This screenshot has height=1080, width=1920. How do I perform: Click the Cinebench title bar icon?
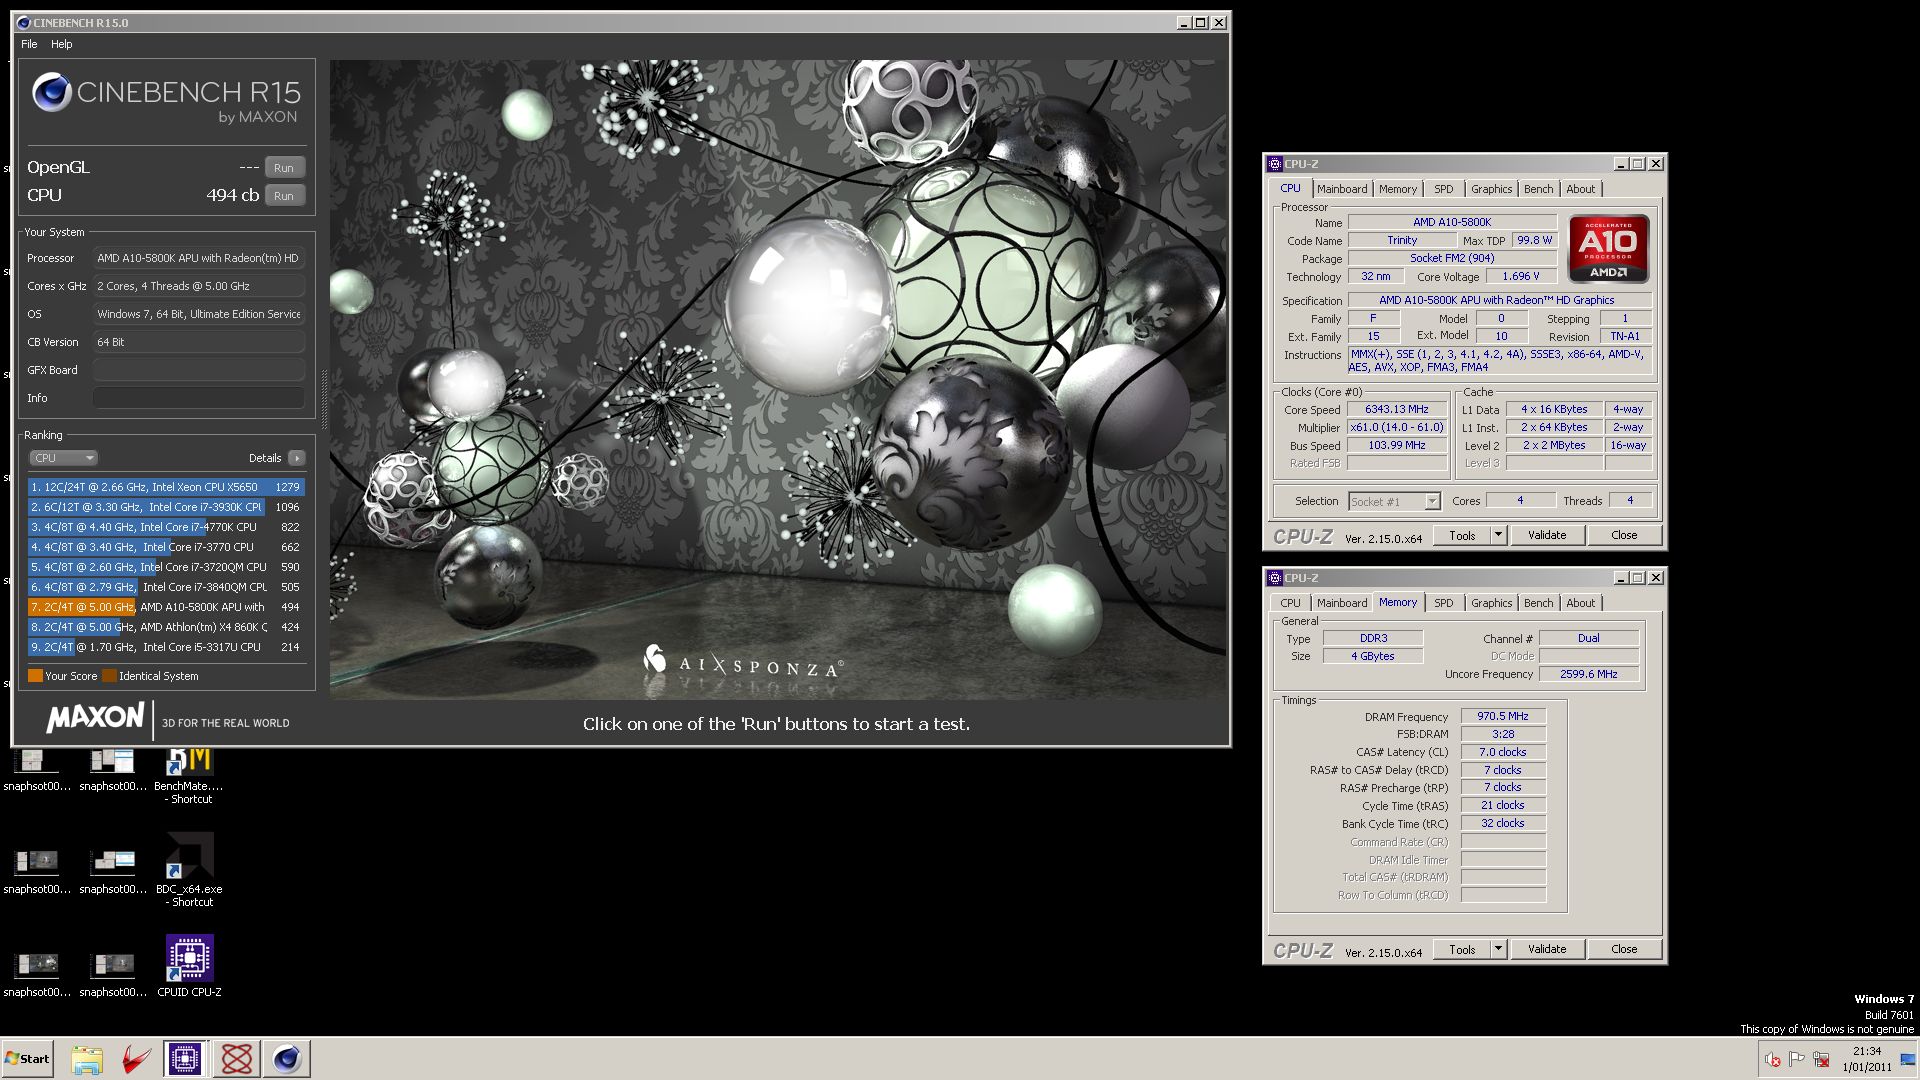[x=24, y=22]
